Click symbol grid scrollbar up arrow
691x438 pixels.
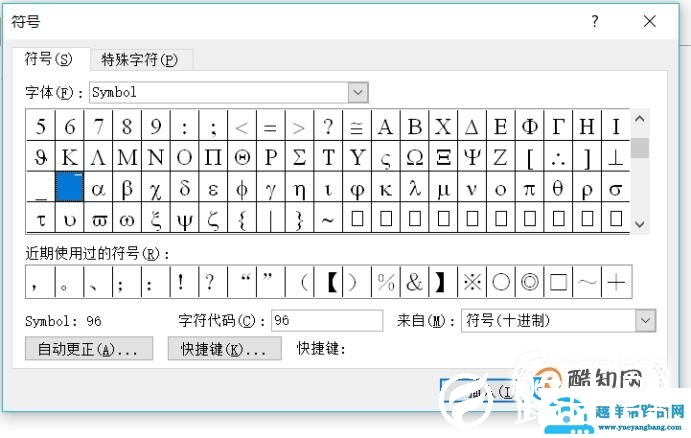(x=639, y=119)
